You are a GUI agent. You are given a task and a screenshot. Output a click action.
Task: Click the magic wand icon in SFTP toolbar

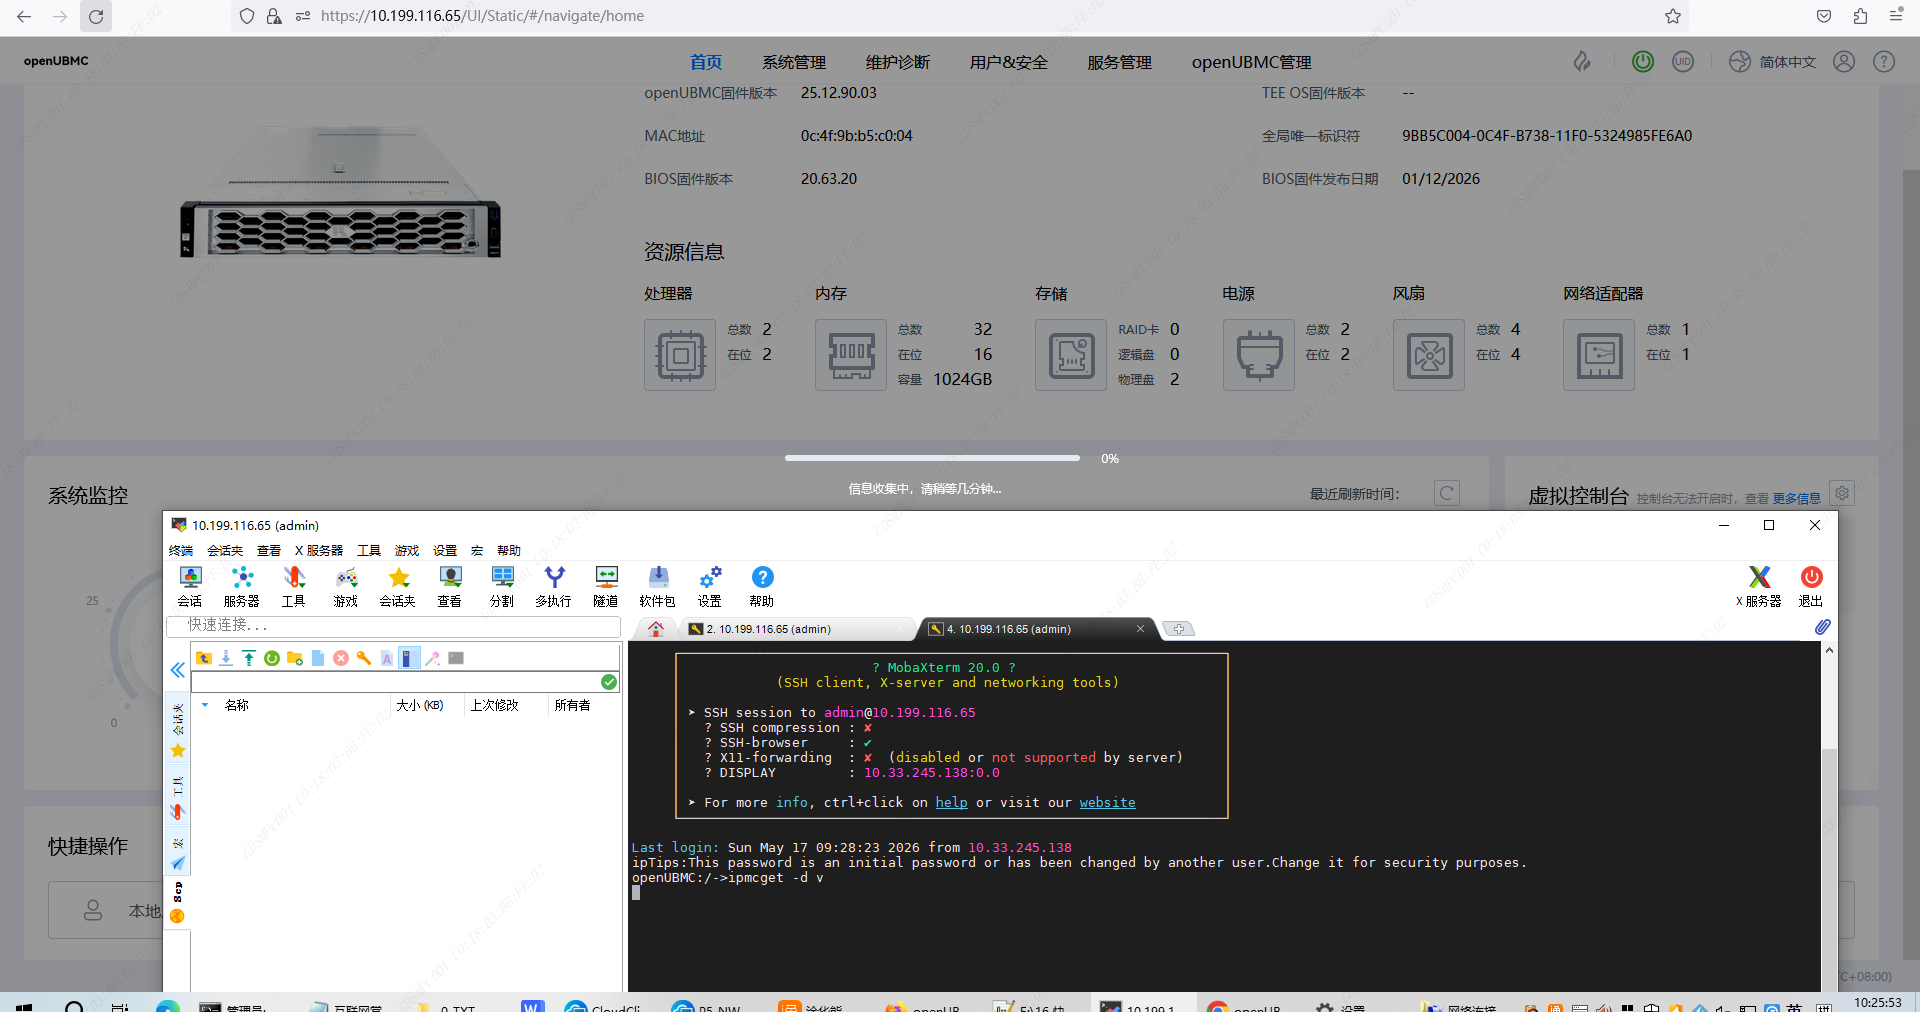(433, 658)
